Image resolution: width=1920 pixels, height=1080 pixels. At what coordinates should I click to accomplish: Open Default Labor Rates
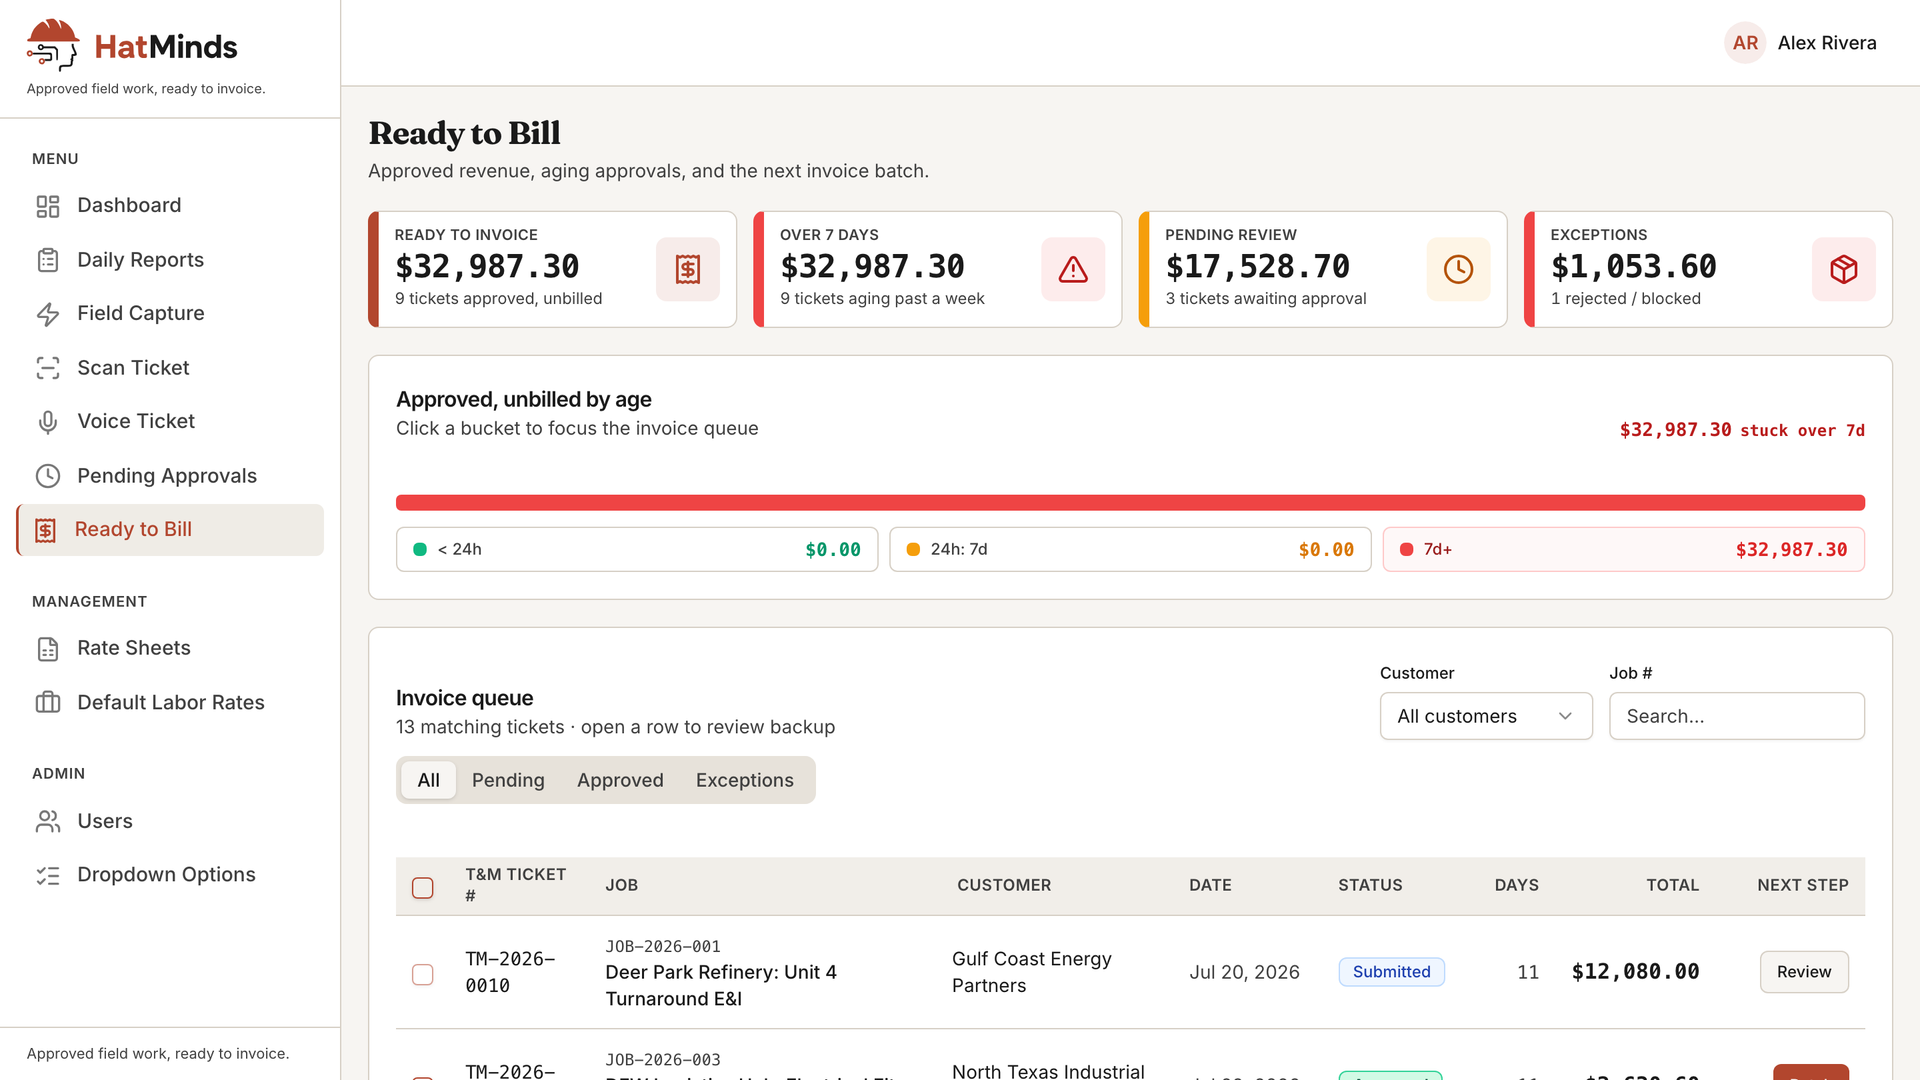point(170,703)
